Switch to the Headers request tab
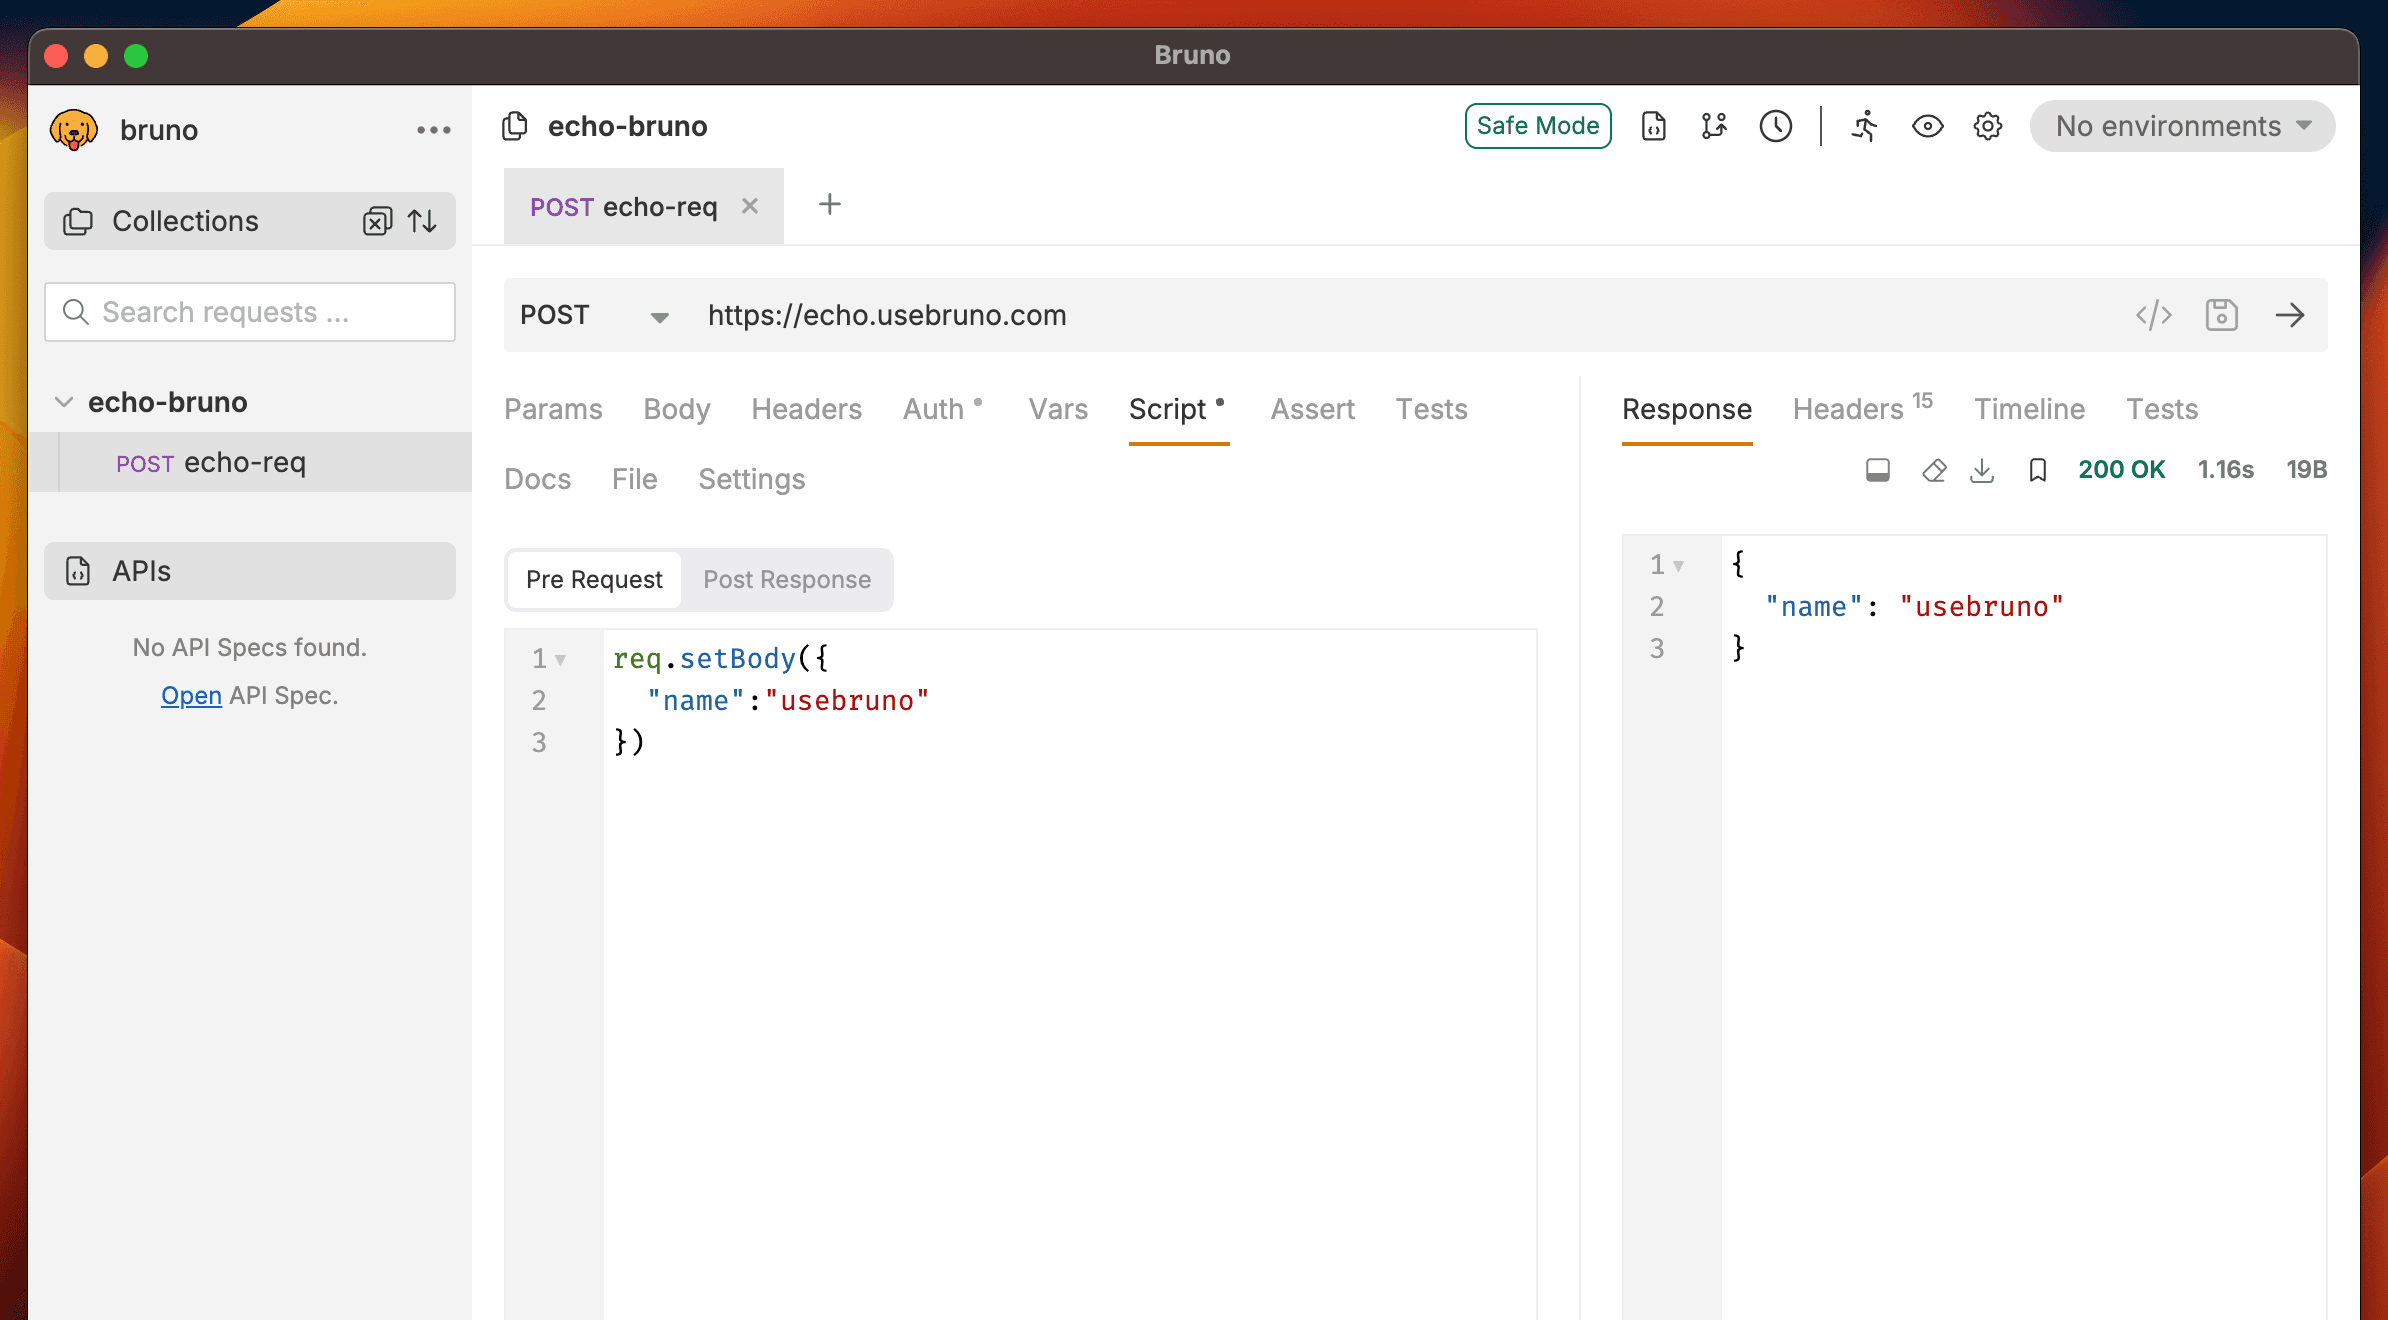The height and width of the screenshot is (1320, 2388). pyautogui.click(x=806, y=409)
